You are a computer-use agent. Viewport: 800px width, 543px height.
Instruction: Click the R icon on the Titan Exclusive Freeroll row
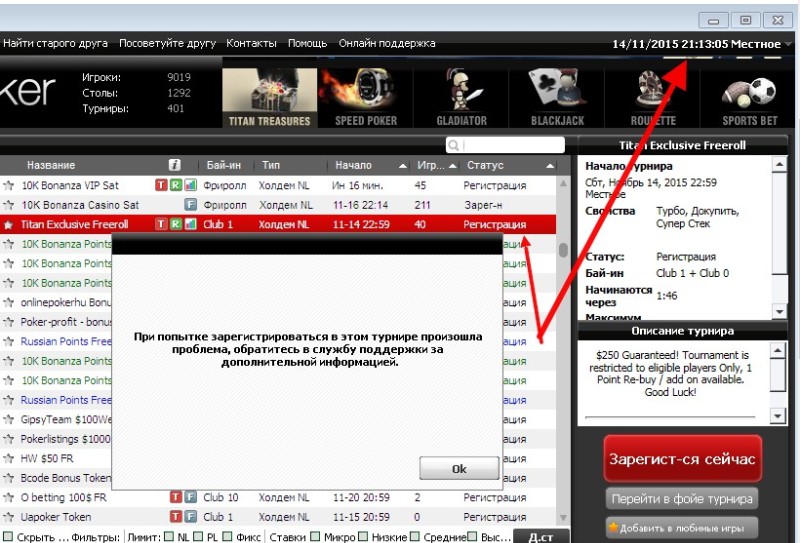[x=176, y=224]
